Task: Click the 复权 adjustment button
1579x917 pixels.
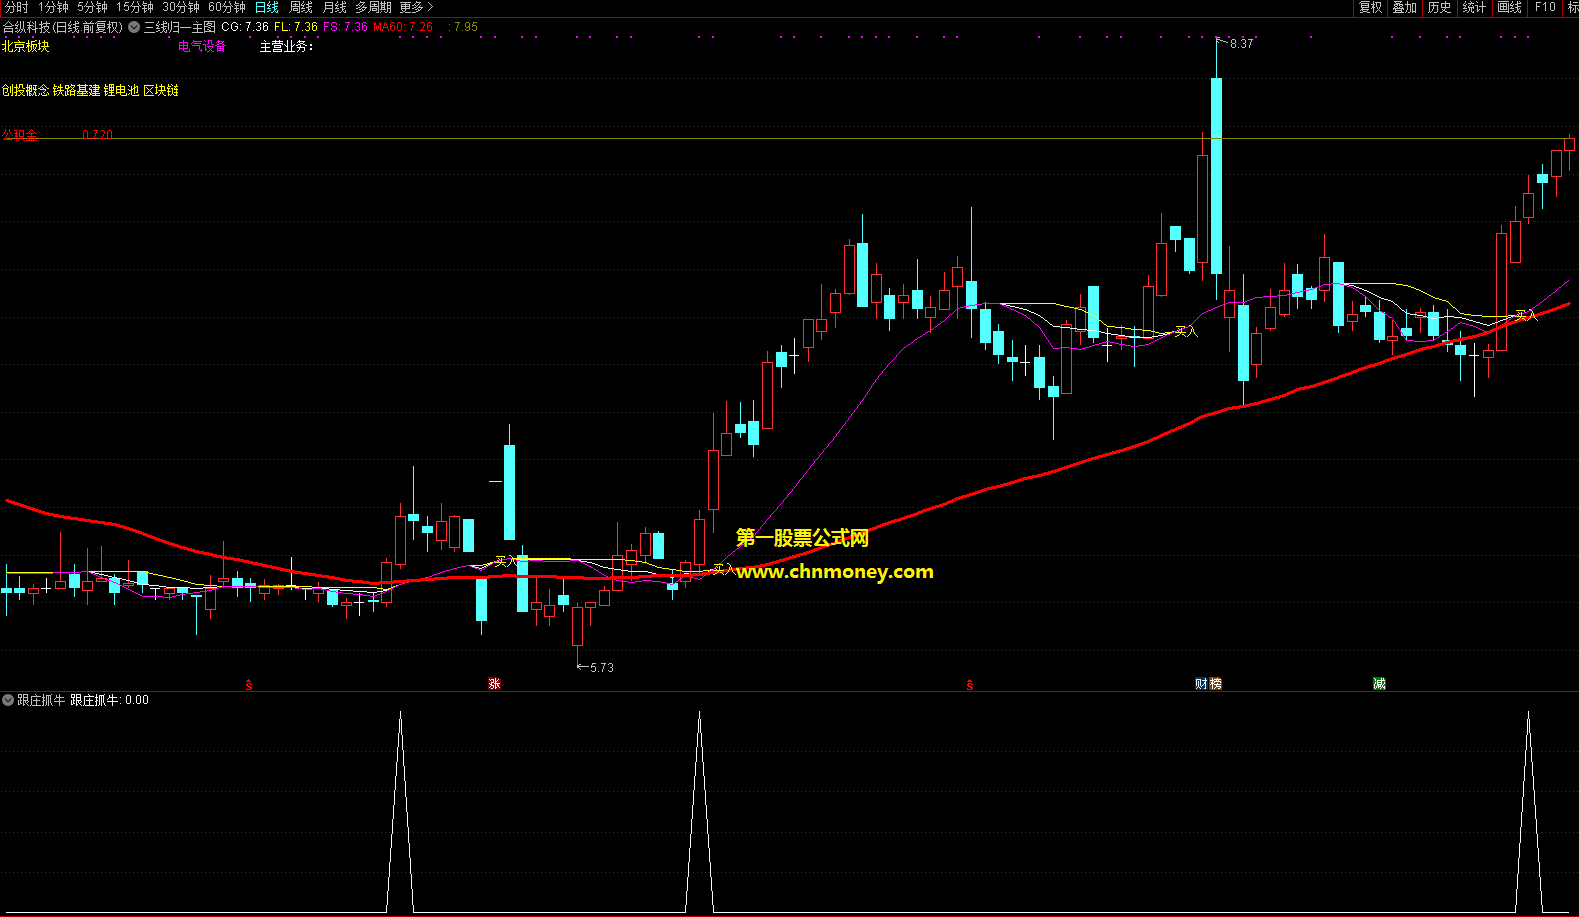Action: [1370, 7]
